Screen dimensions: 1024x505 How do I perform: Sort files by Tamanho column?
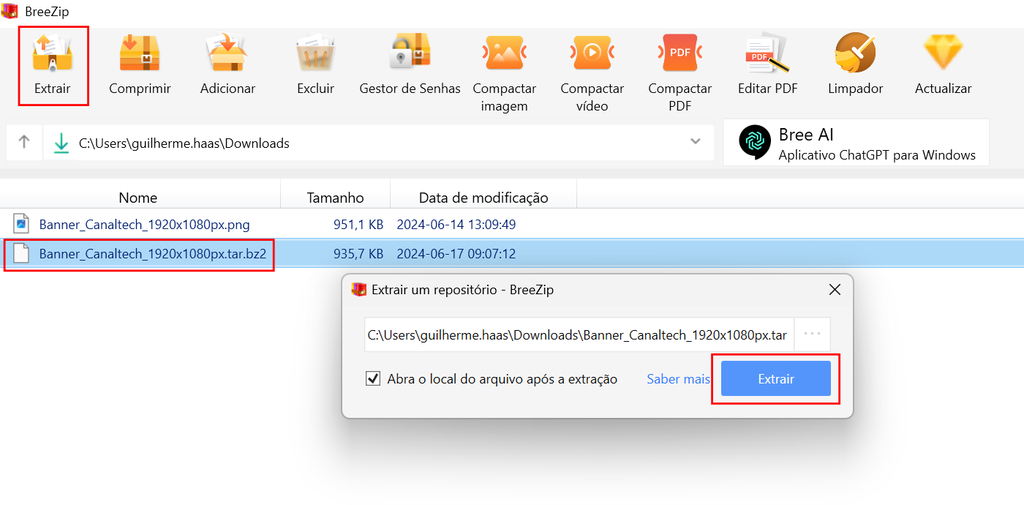(336, 197)
